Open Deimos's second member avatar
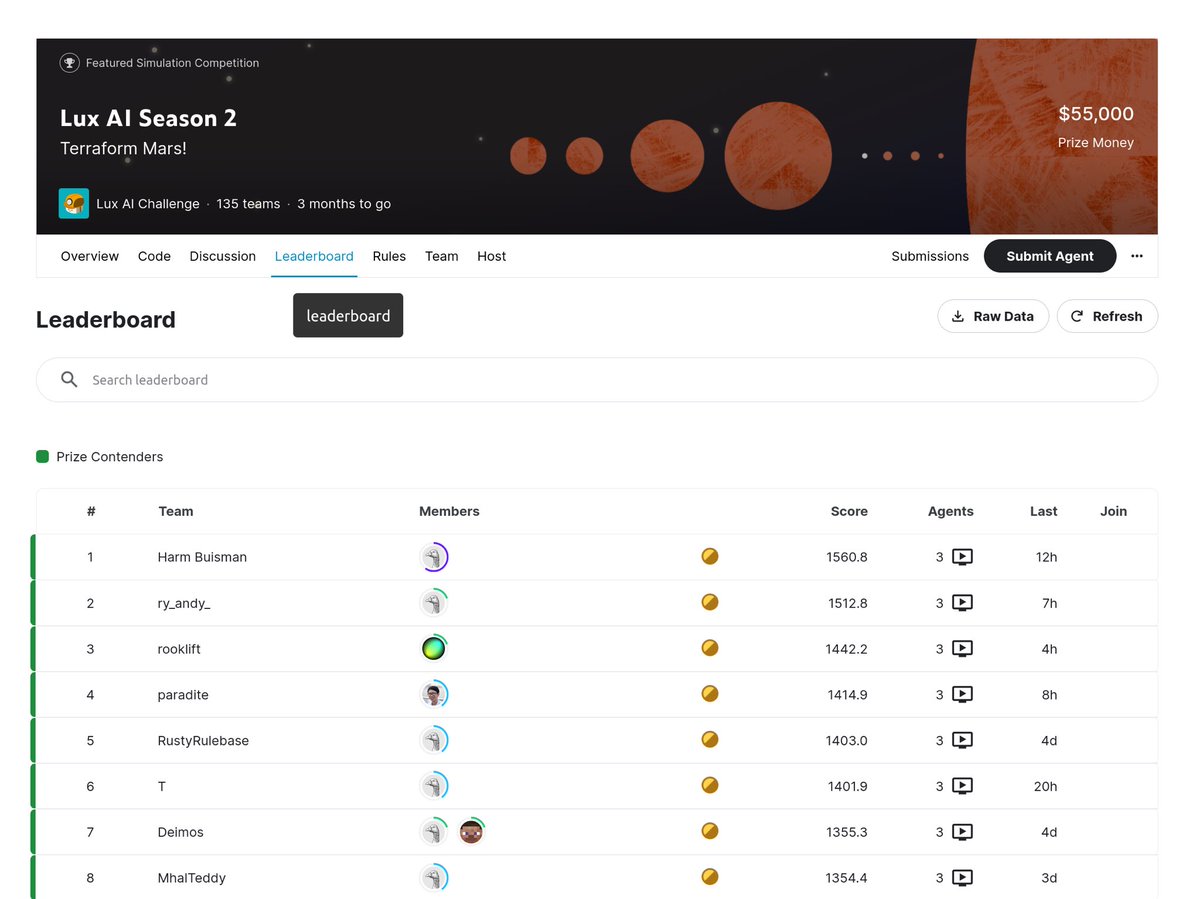Viewport: 1200px width, 899px height. tap(471, 832)
